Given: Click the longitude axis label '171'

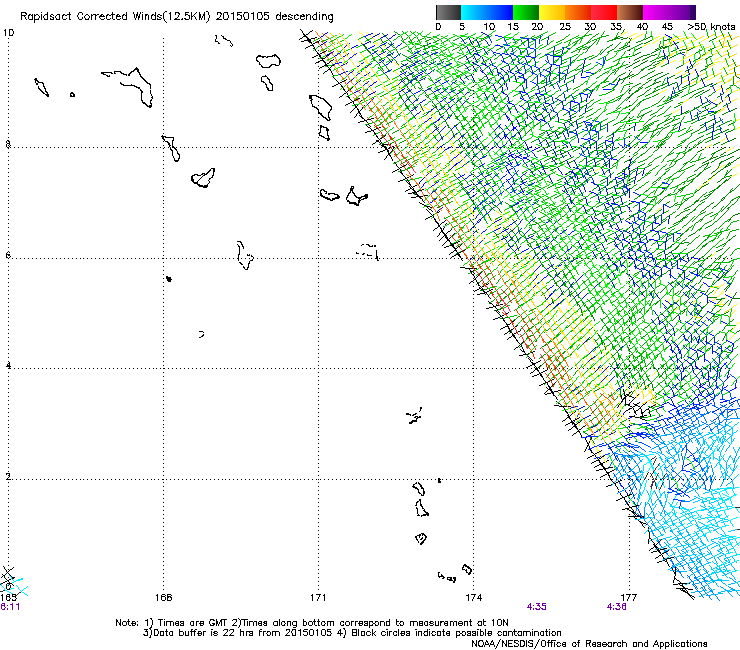Looking at the screenshot, I should (x=318, y=598).
